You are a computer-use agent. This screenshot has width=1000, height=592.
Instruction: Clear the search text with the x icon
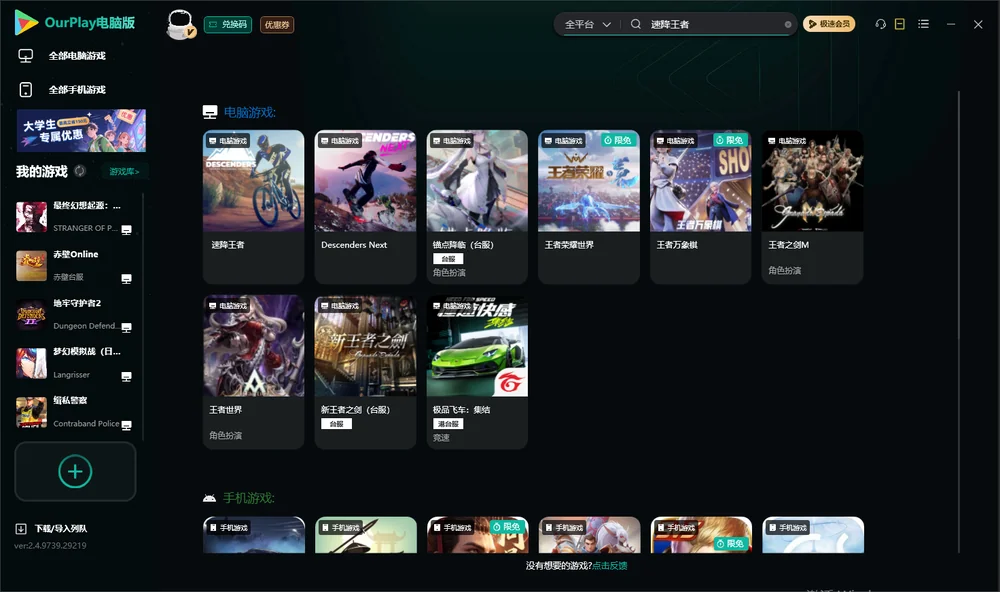(788, 24)
